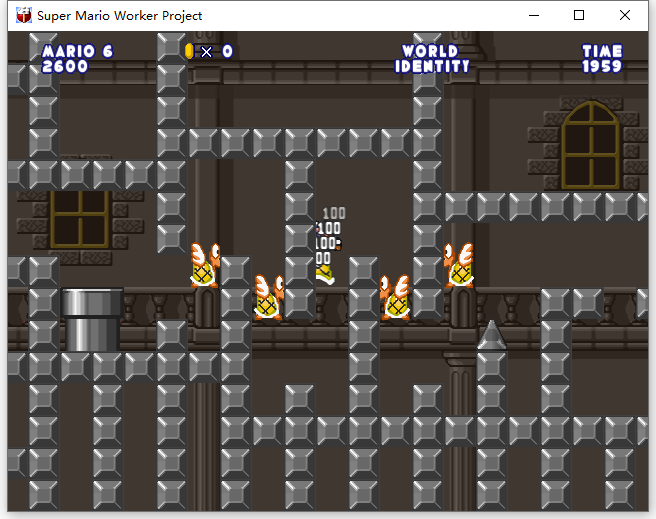Maximize the game window

pos(579,15)
